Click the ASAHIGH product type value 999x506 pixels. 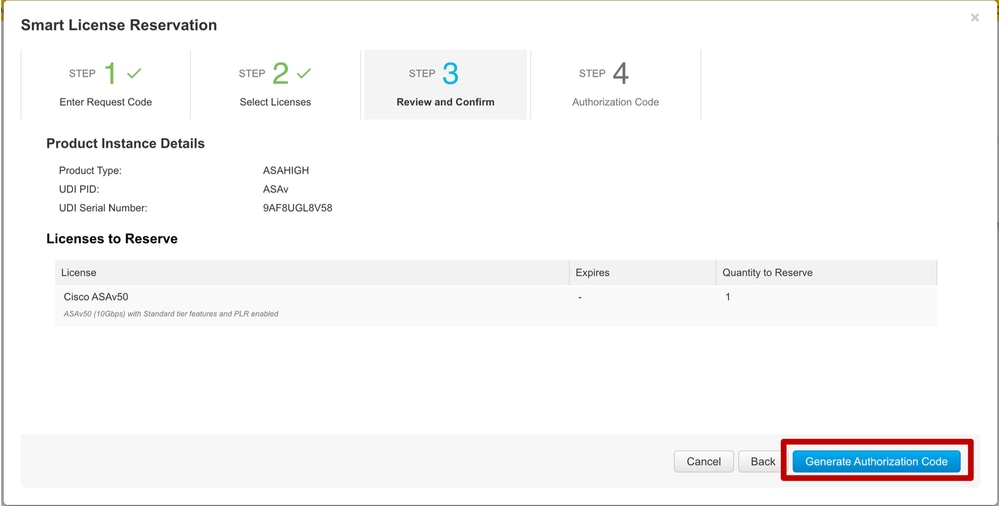pos(286,171)
